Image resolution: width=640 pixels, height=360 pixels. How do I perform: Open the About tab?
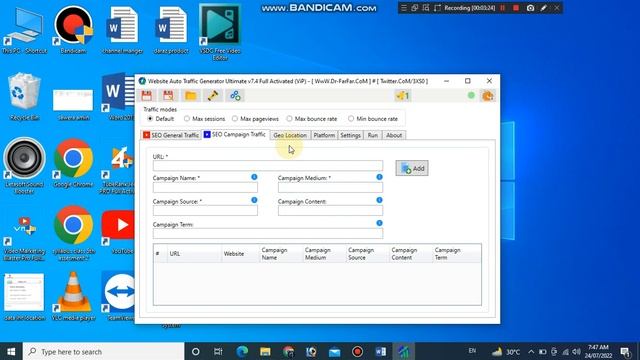394,135
